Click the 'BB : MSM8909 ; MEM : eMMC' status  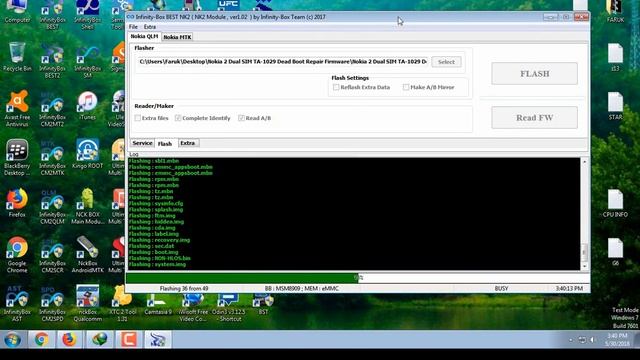pyautogui.click(x=302, y=289)
